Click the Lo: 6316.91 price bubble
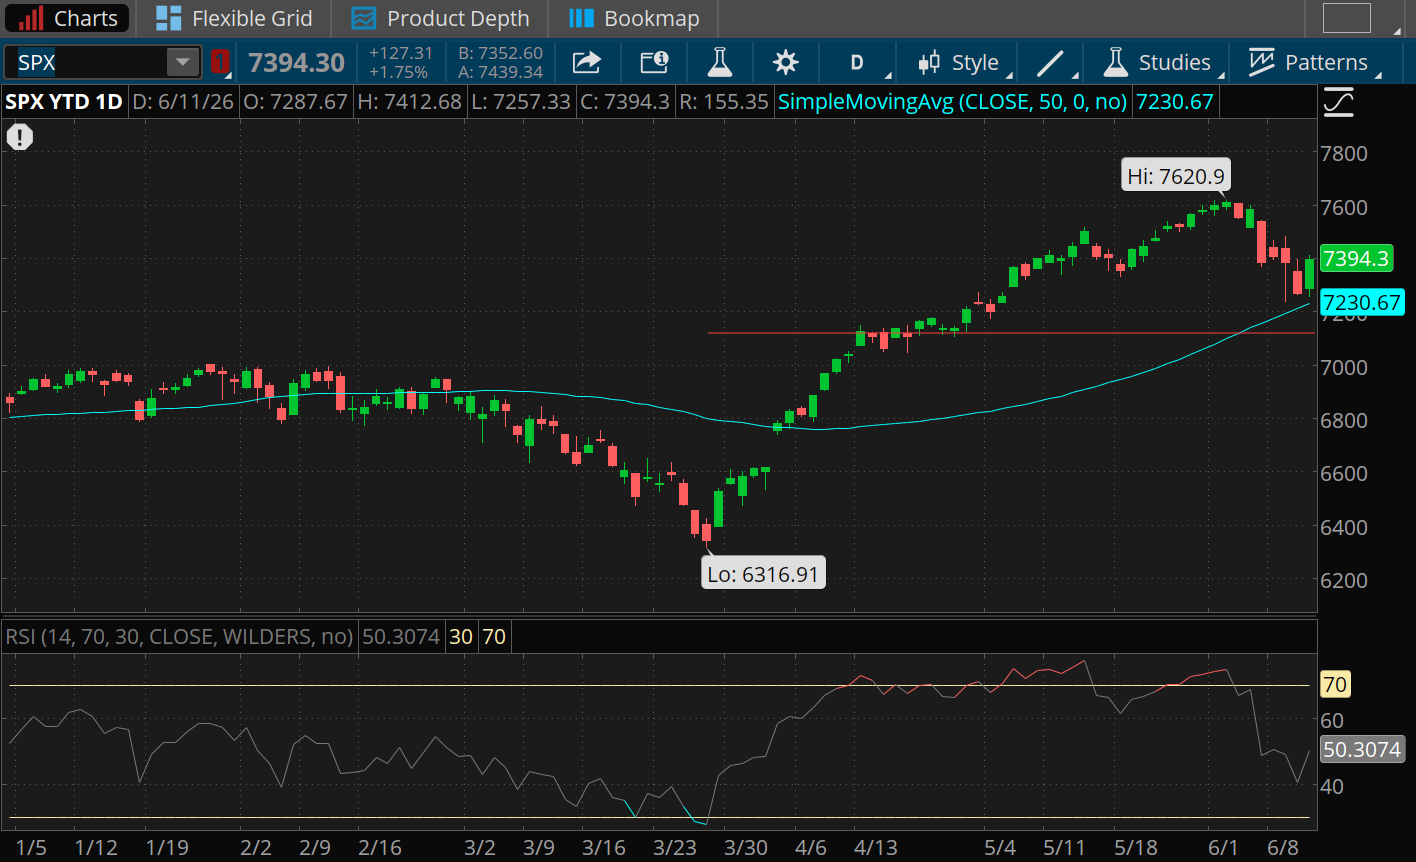The image size is (1416, 862). 764,573
